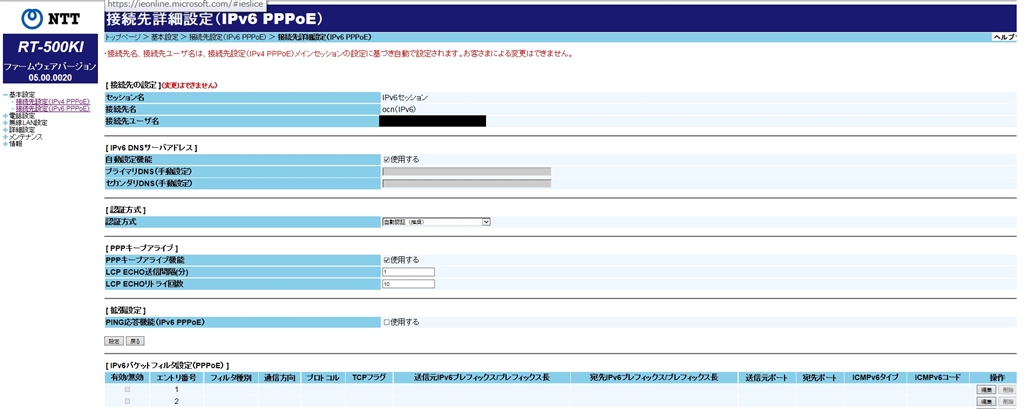Click LCP ECHO送信間隔(分) input field
This screenshot has width=1024, height=409.
408,272
